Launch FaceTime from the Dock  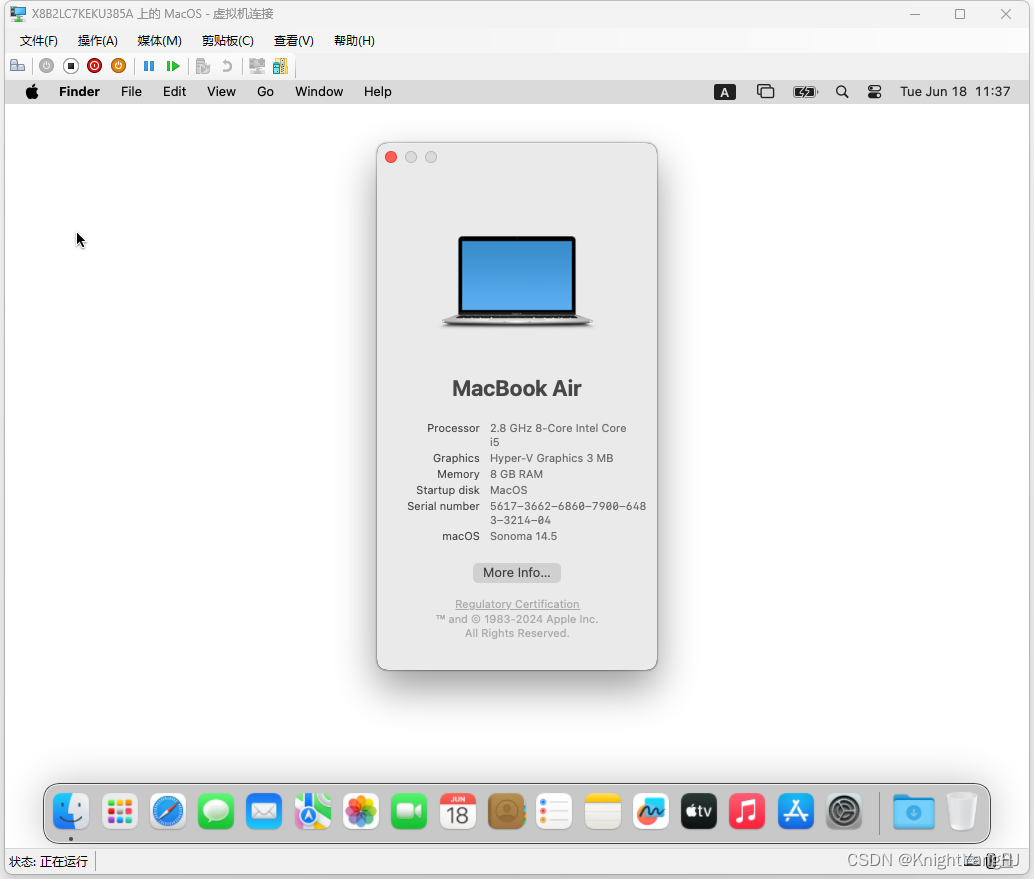coord(409,812)
